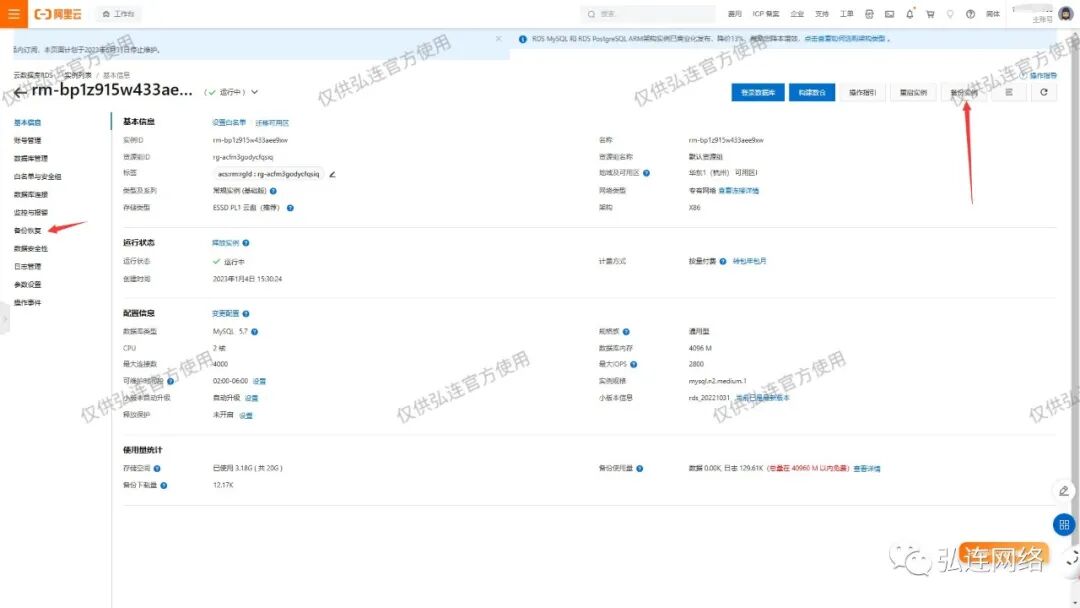
Task: Expand the running status dropdown chevron
Action: click(x=254, y=92)
